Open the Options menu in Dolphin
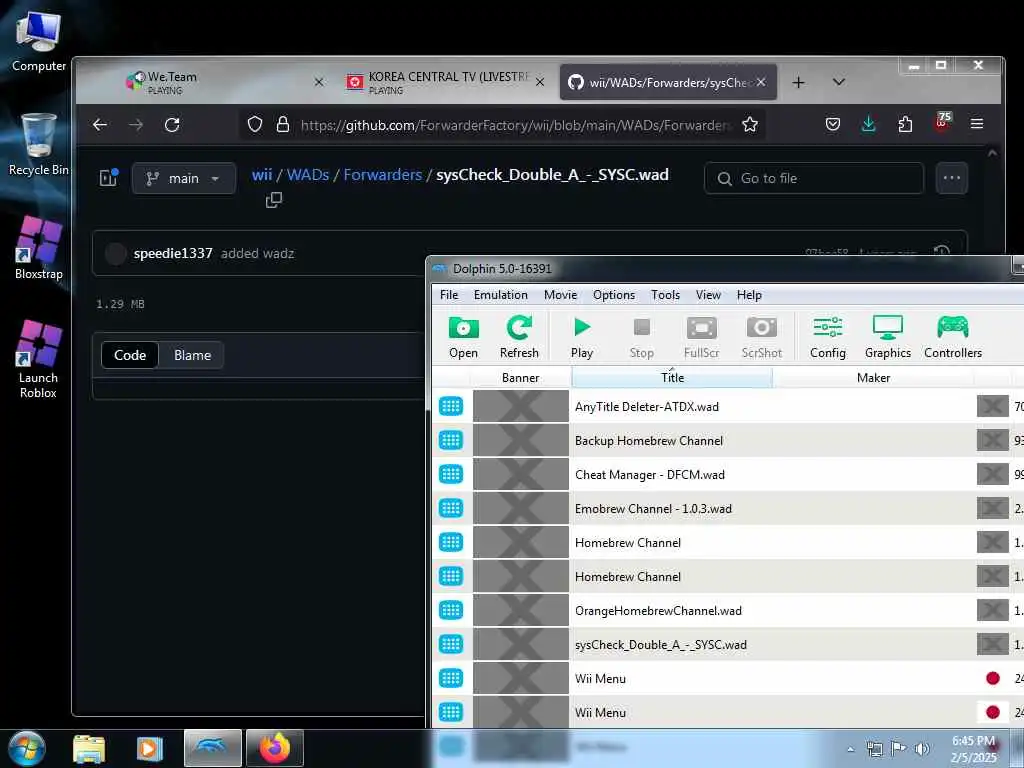The height and width of the screenshot is (768, 1024). pyautogui.click(x=613, y=295)
